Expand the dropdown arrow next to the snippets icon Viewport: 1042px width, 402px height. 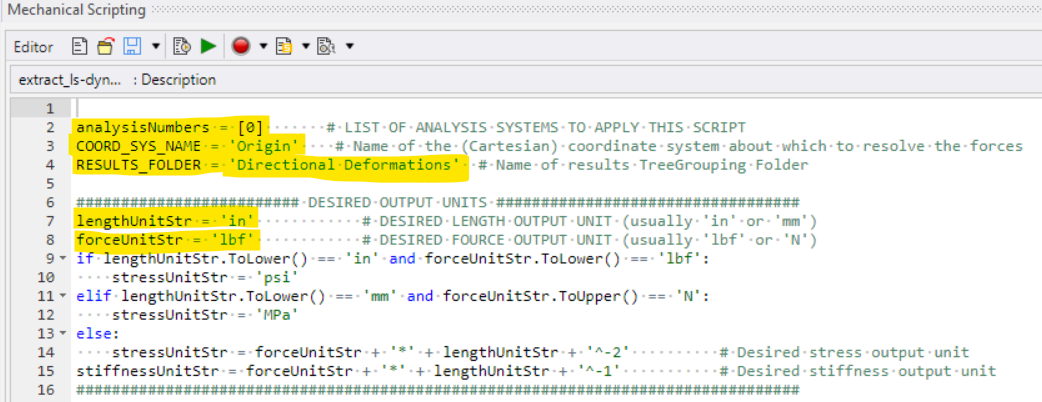coord(306,47)
